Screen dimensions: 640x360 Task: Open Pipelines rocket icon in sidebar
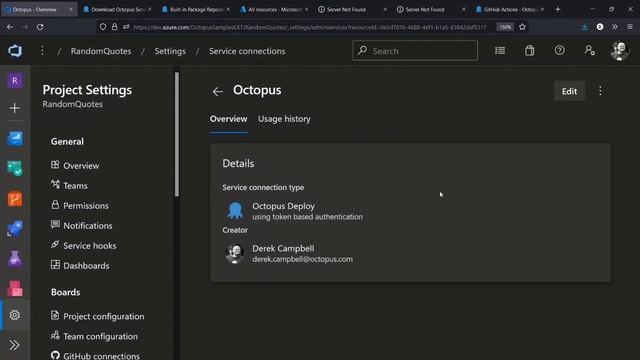click(x=15, y=229)
